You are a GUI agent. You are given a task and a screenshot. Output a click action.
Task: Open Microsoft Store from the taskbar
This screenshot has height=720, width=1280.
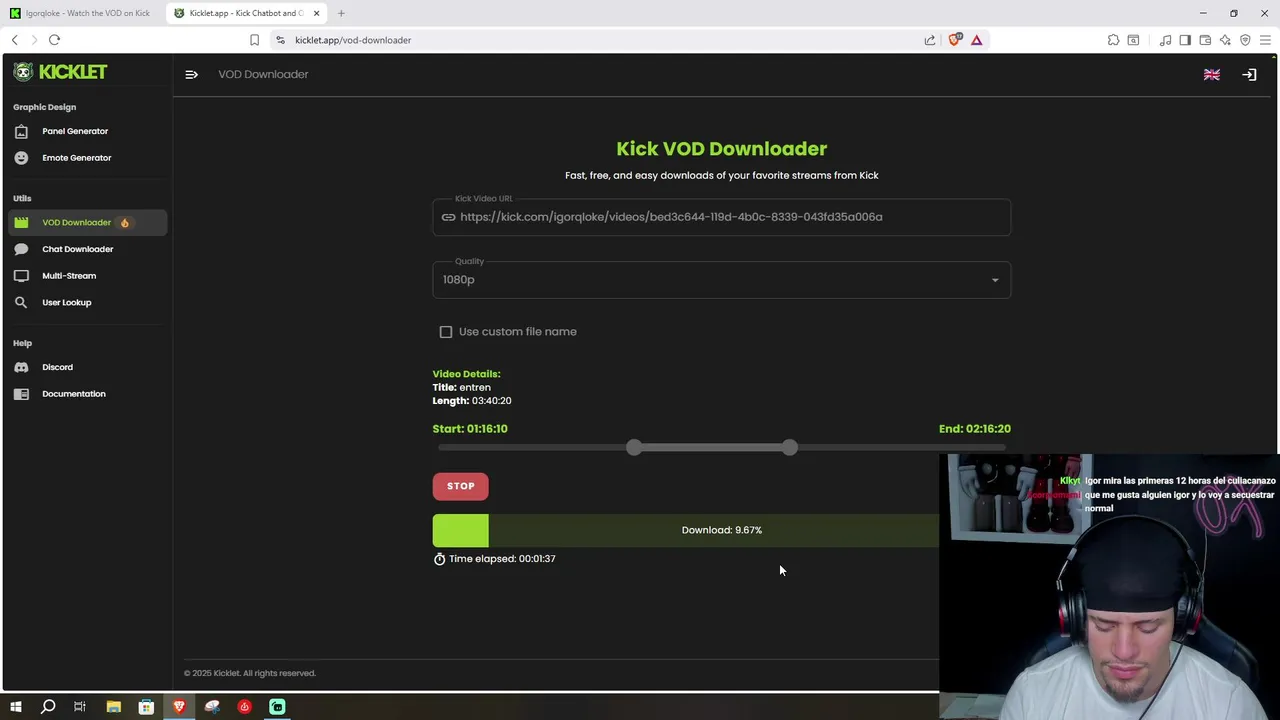(x=146, y=707)
